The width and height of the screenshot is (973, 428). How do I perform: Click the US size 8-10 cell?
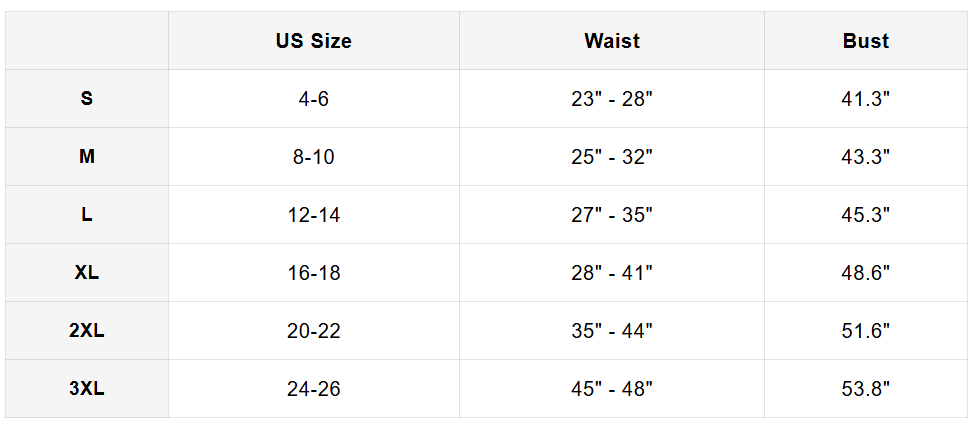[313, 157]
